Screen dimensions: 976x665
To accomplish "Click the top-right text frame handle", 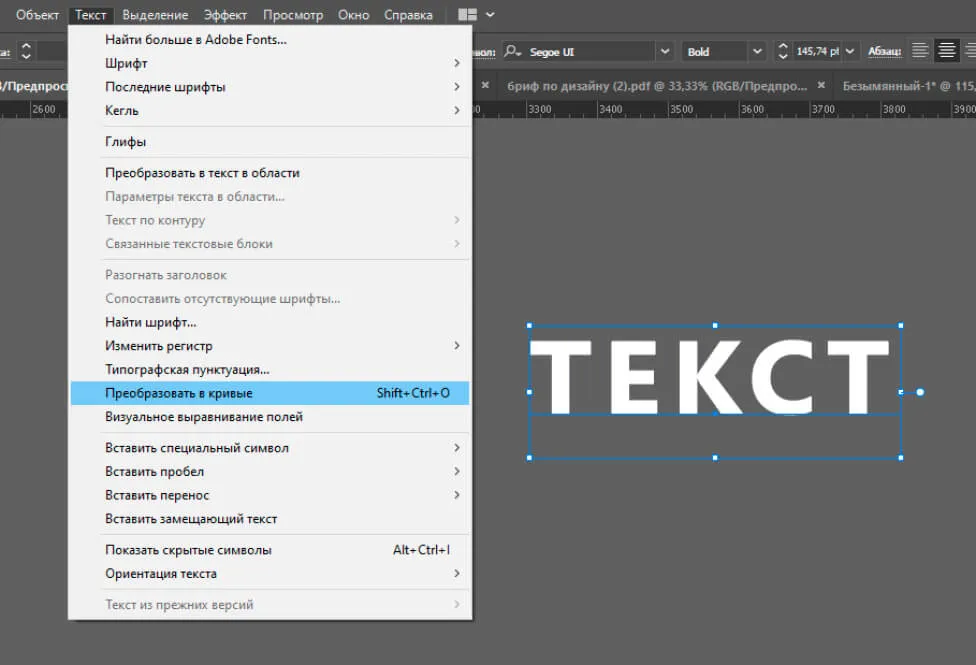I will coord(901,326).
